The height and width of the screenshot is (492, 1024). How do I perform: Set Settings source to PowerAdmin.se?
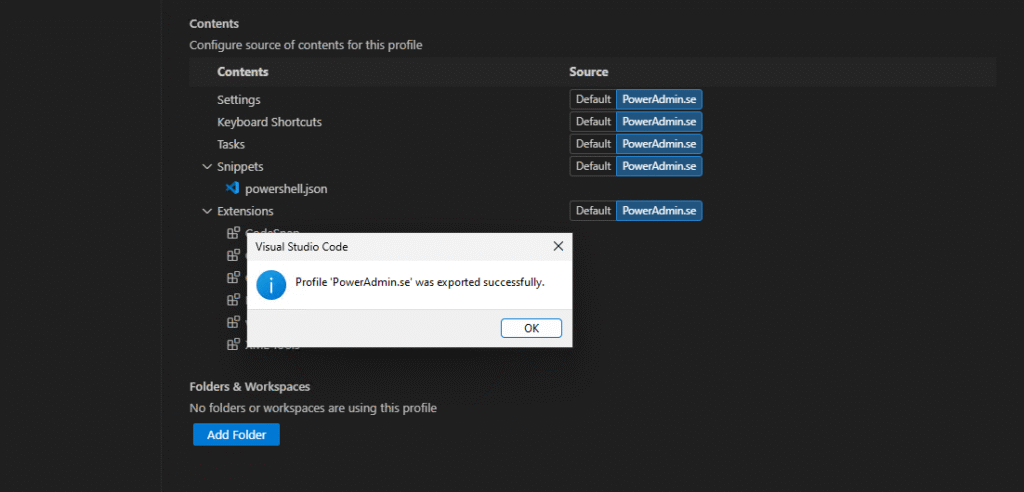659,99
